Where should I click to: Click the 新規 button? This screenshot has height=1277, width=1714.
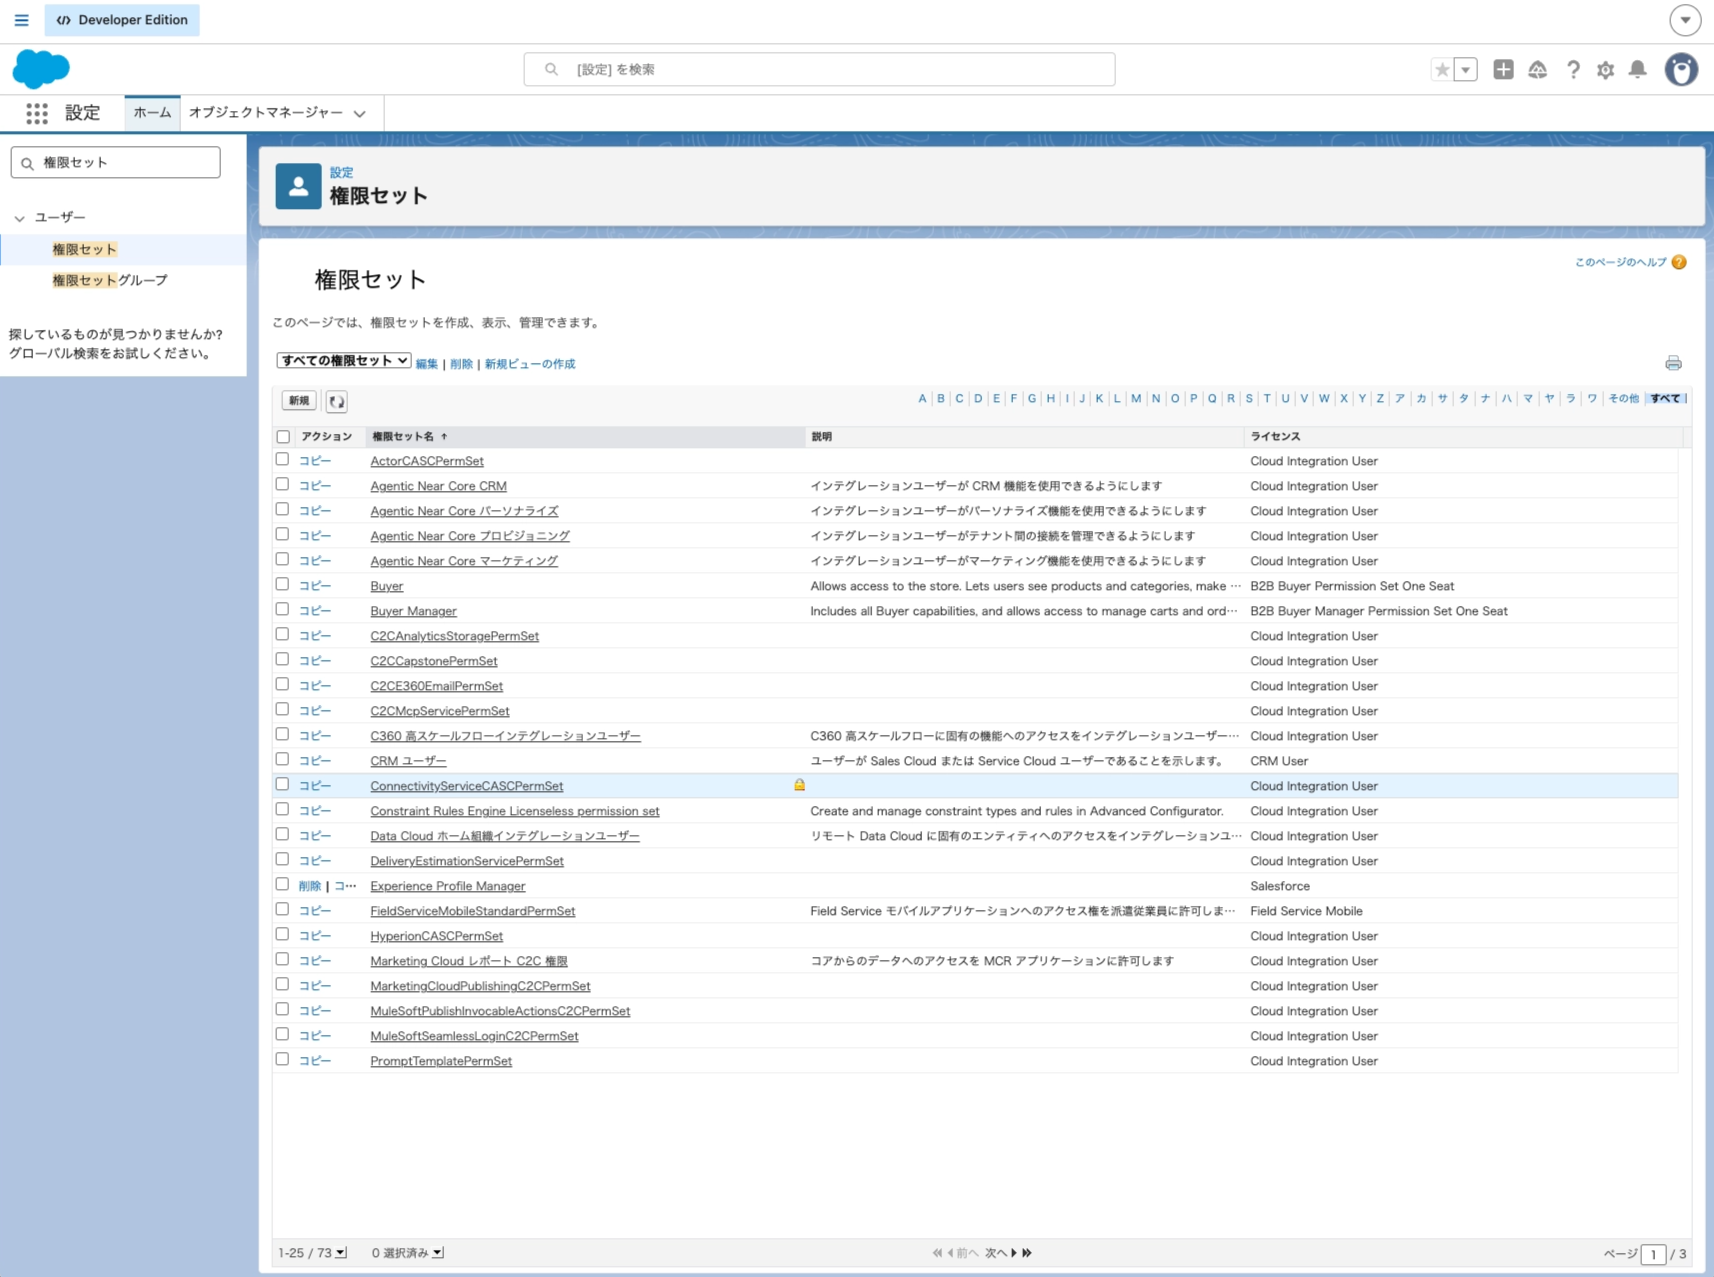299,401
